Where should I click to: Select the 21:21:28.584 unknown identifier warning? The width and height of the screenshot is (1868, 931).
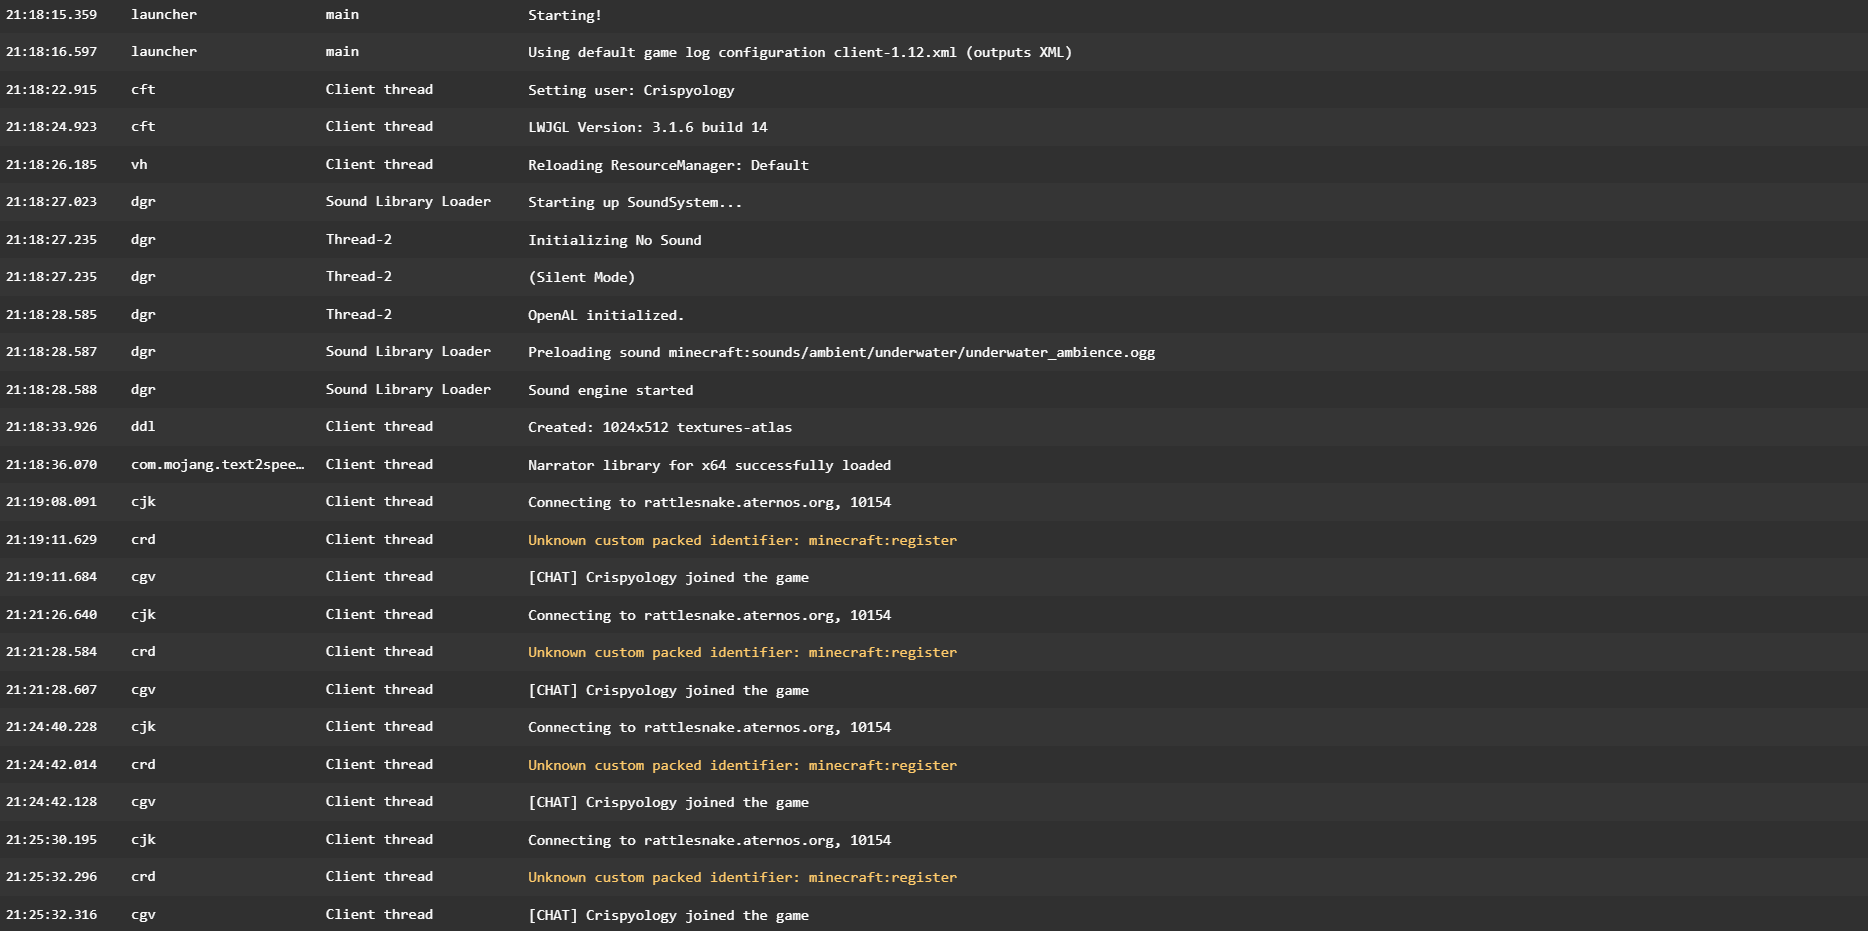934,652
